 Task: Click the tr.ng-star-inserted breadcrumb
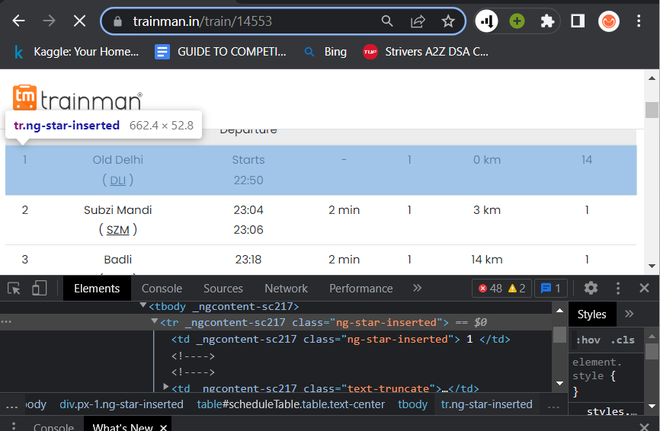(487, 404)
